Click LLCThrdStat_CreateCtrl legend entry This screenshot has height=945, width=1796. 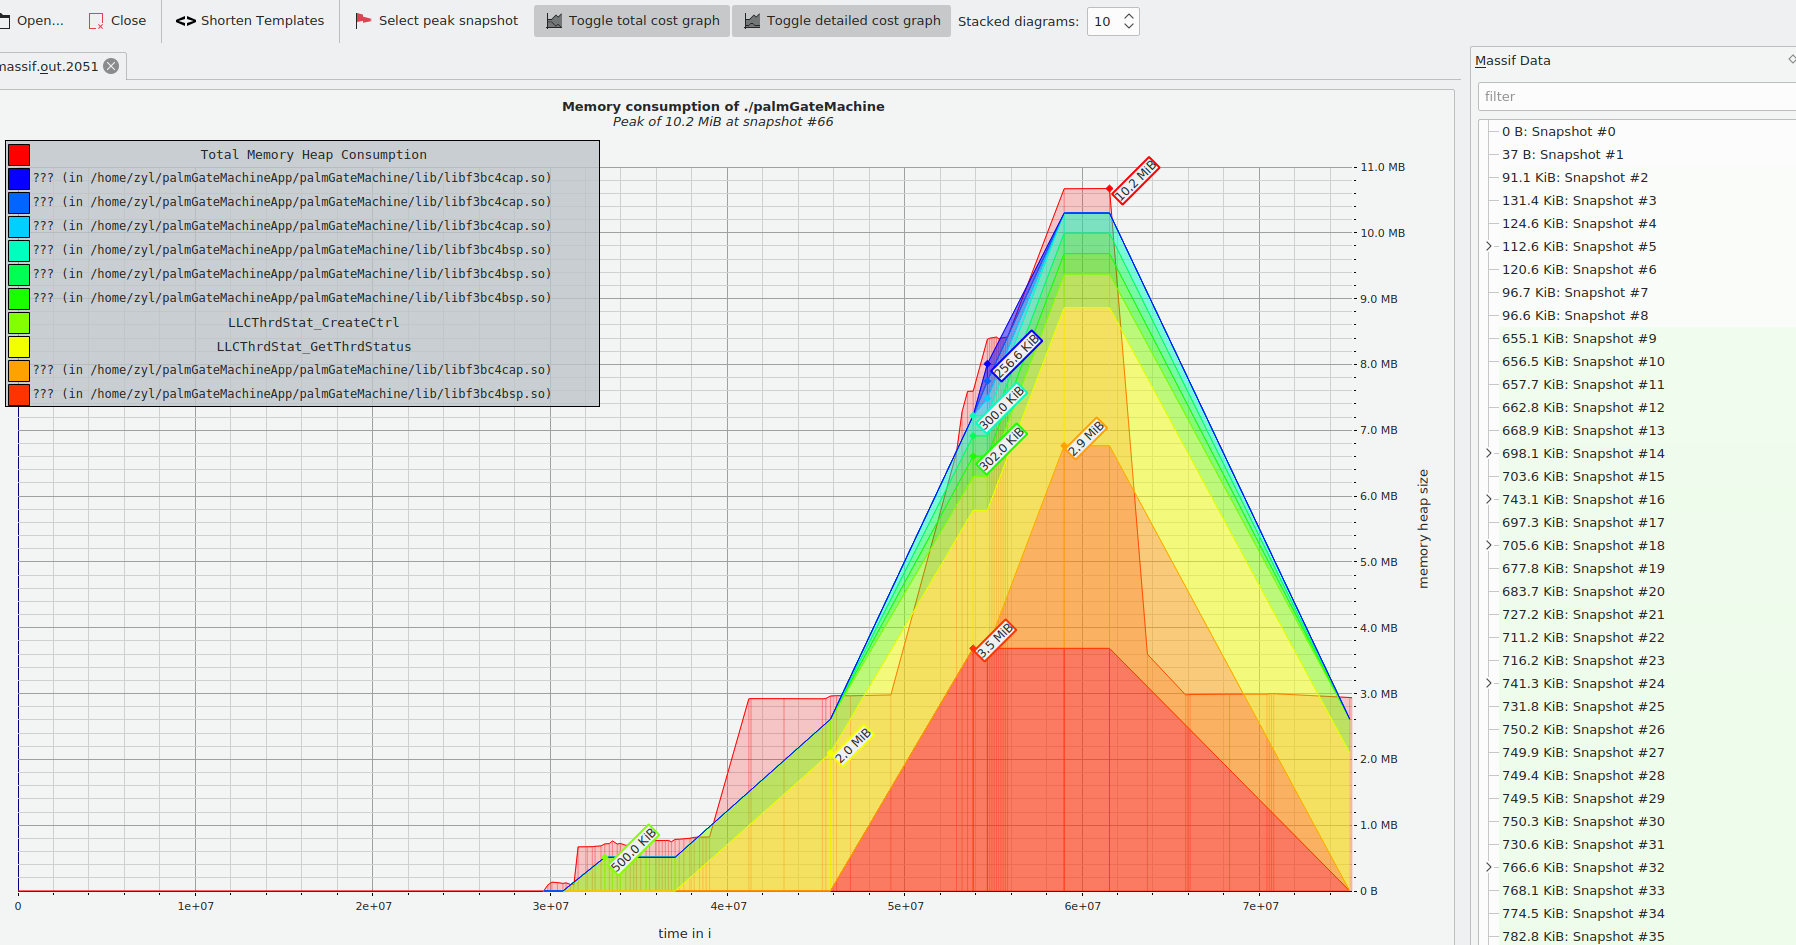tap(313, 323)
